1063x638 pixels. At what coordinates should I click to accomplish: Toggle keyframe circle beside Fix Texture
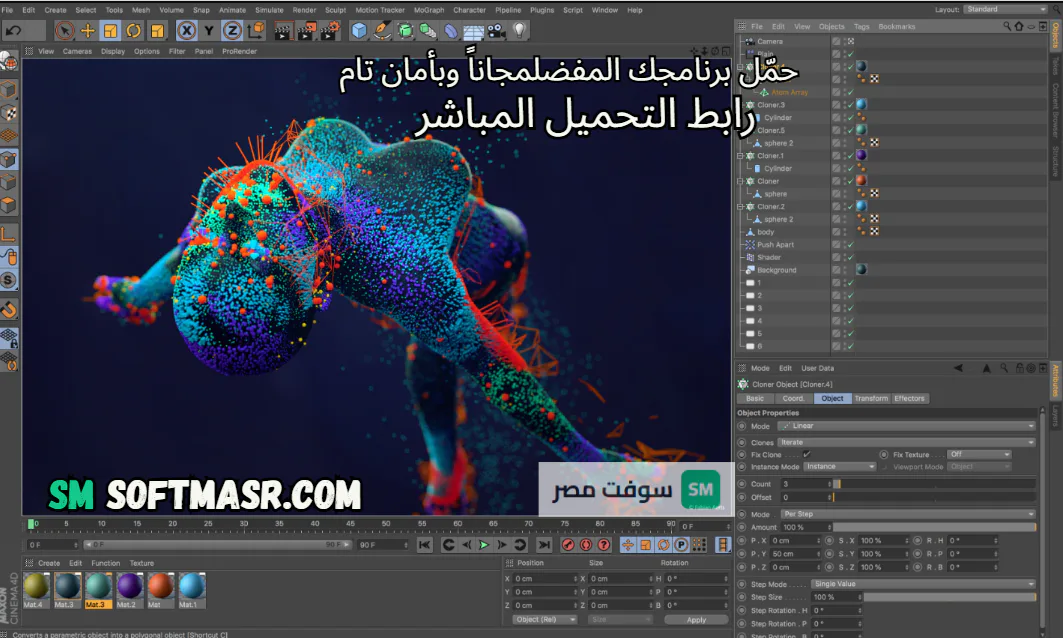(883, 455)
